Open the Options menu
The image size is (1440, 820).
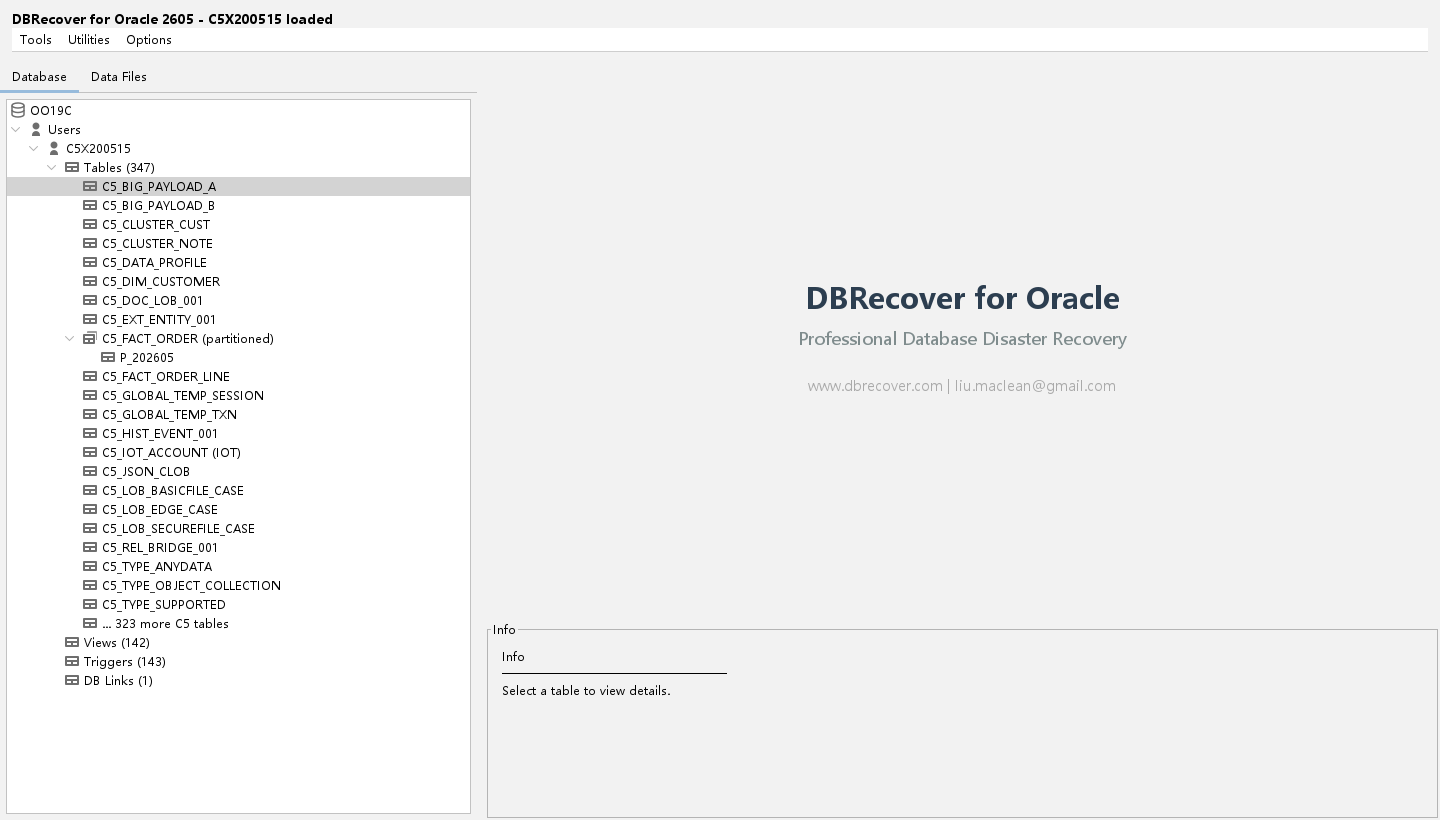pos(149,40)
